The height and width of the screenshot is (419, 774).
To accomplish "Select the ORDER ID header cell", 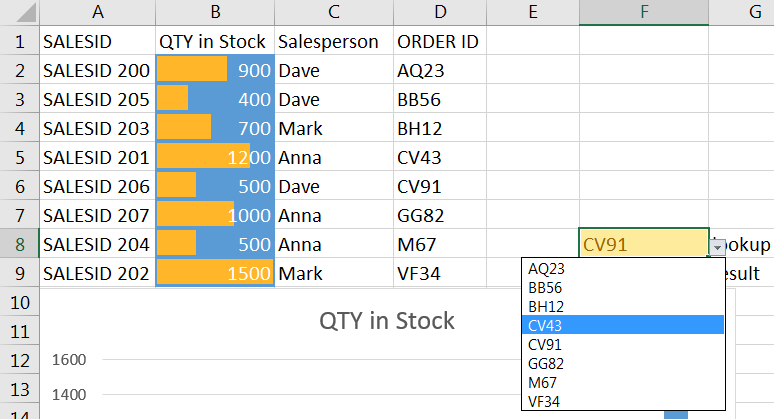I will point(439,42).
